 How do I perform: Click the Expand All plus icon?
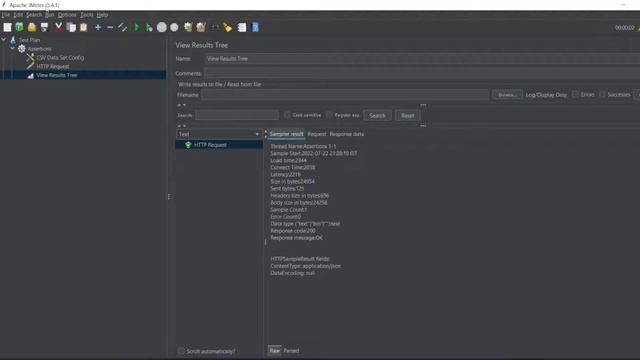tap(98, 27)
